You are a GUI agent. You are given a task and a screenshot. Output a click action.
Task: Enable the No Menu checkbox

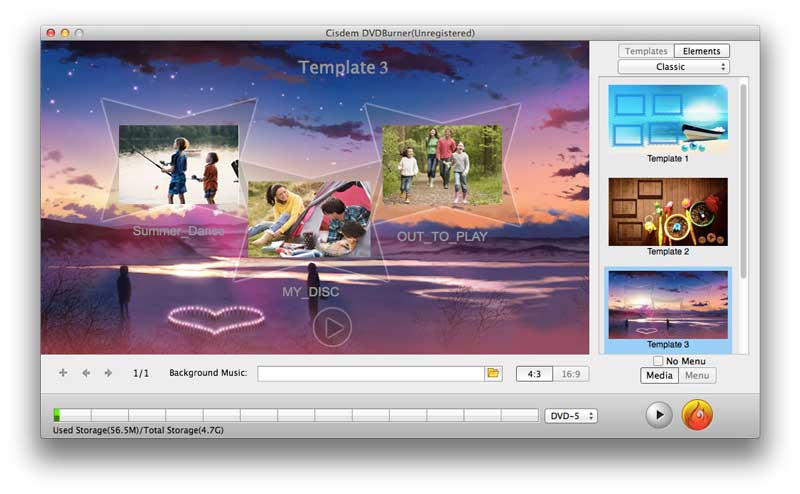(x=658, y=361)
